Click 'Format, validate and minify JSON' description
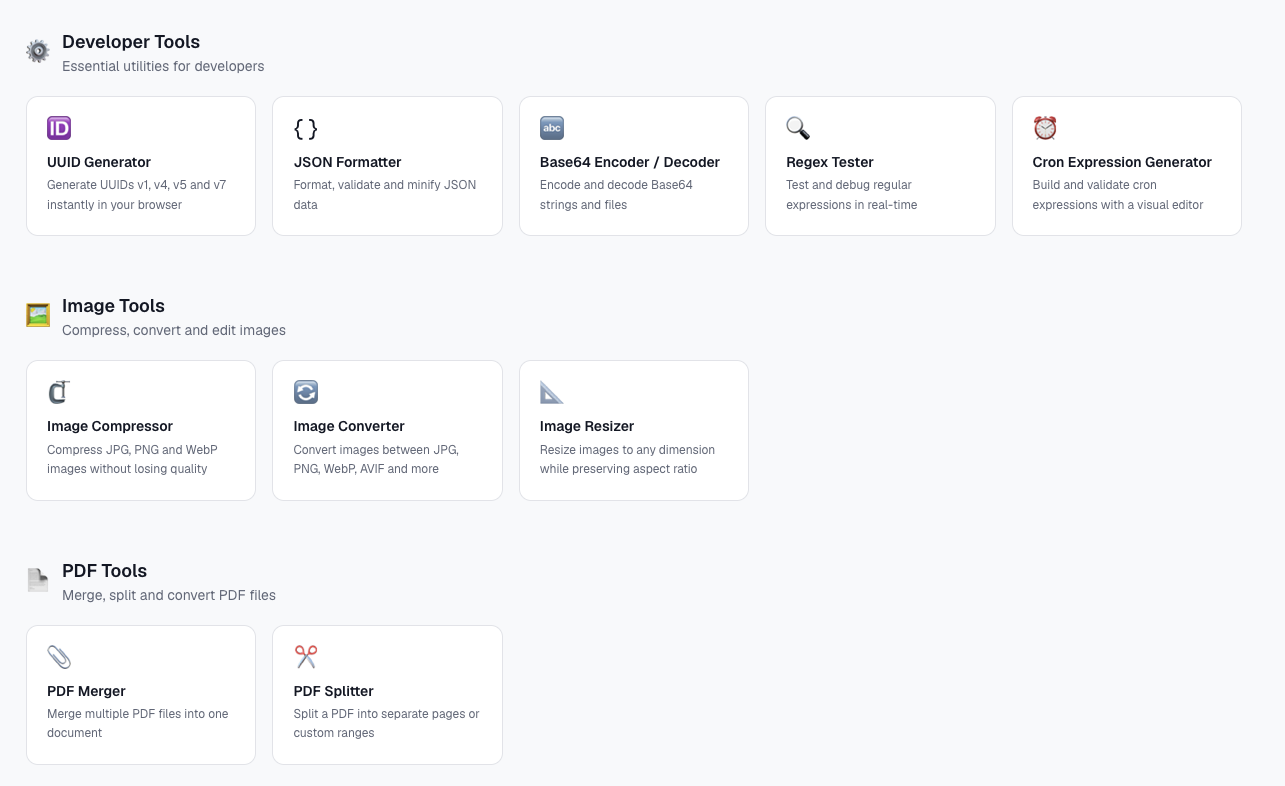1285x786 pixels. pyautogui.click(x=385, y=195)
